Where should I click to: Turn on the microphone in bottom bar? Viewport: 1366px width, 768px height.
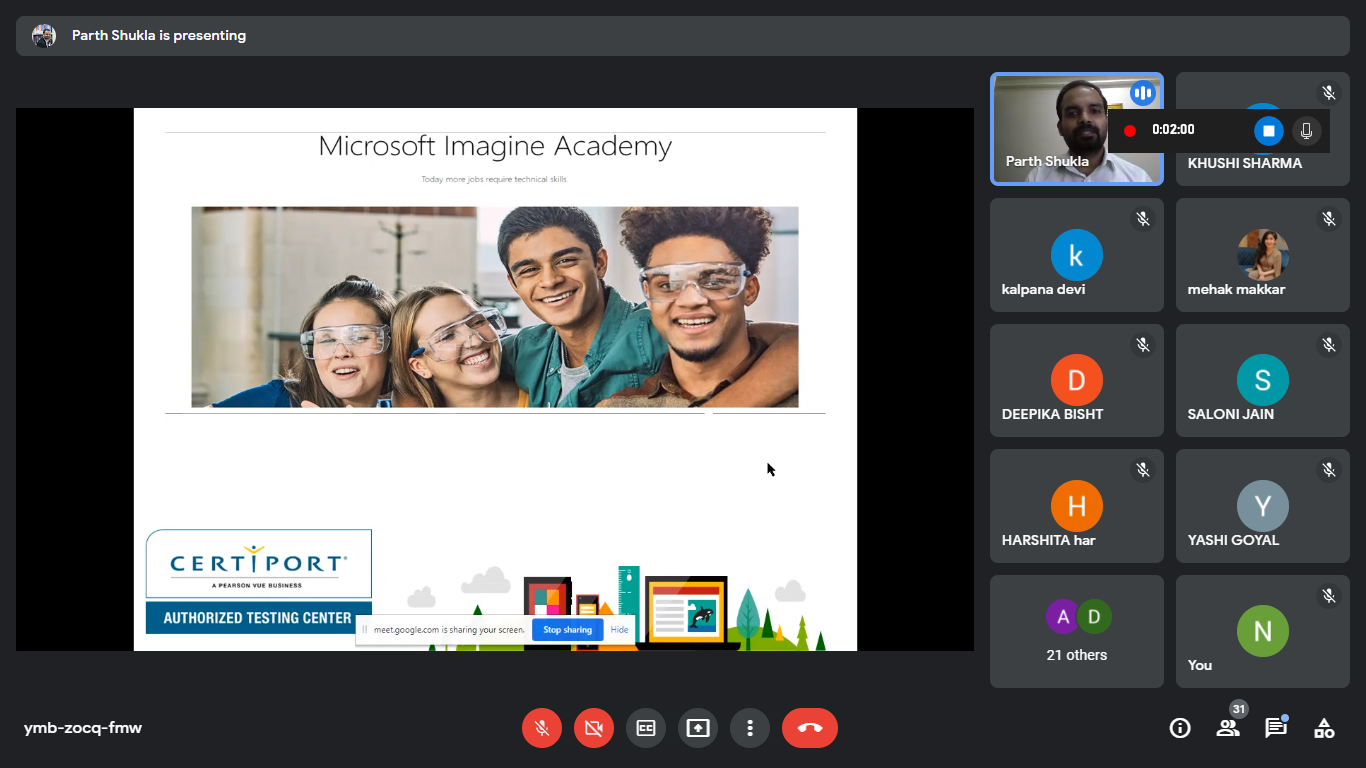click(x=542, y=728)
